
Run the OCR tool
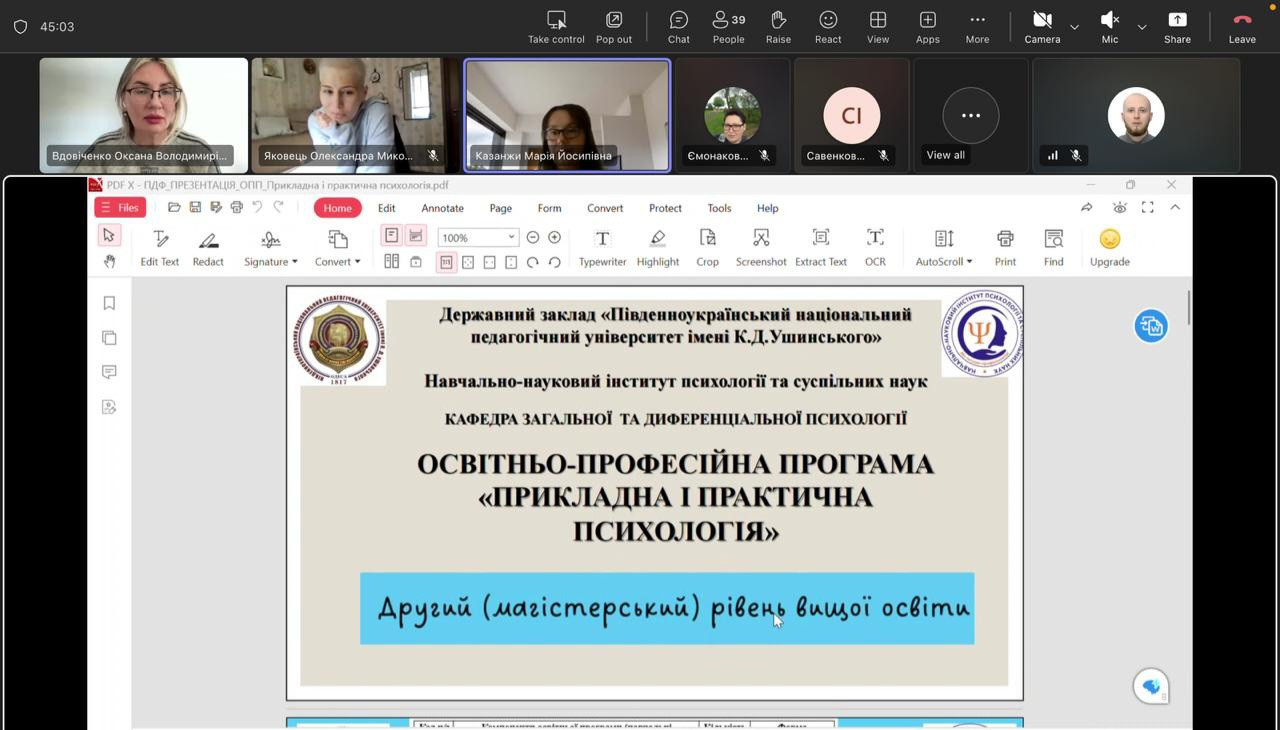point(875,248)
